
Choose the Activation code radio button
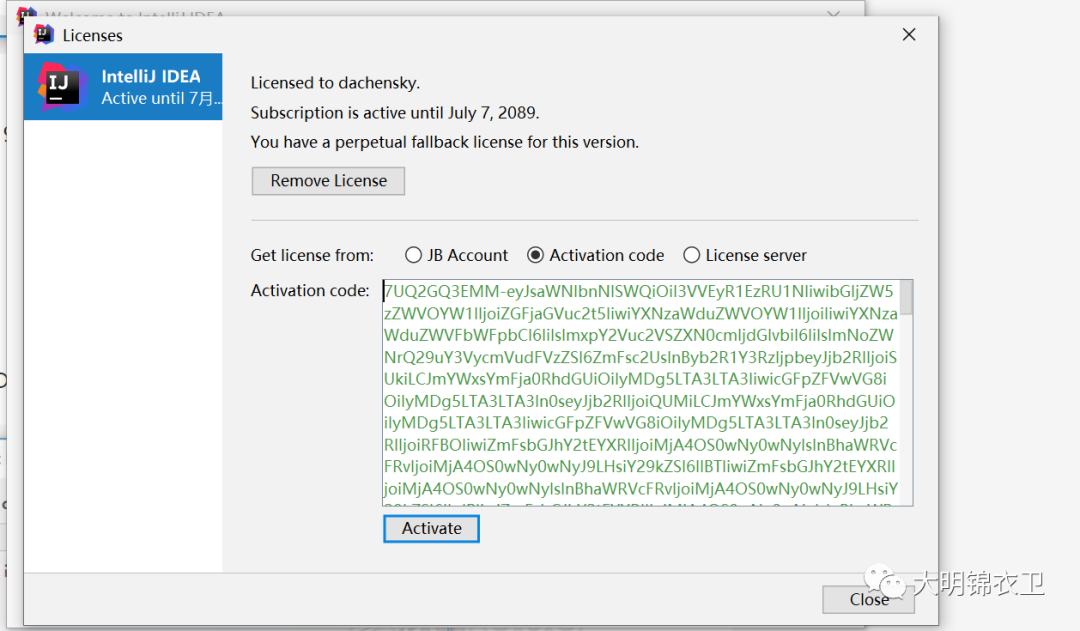[536, 255]
